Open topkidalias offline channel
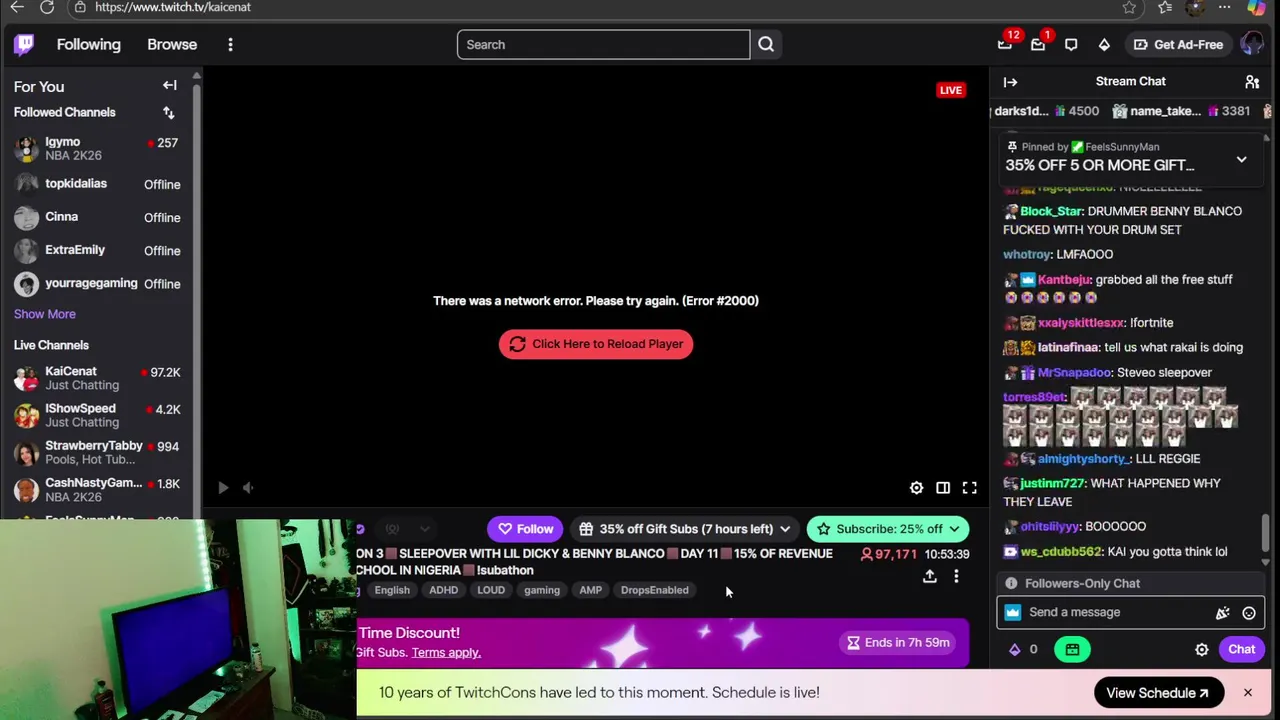The height and width of the screenshot is (720, 1280). click(98, 184)
